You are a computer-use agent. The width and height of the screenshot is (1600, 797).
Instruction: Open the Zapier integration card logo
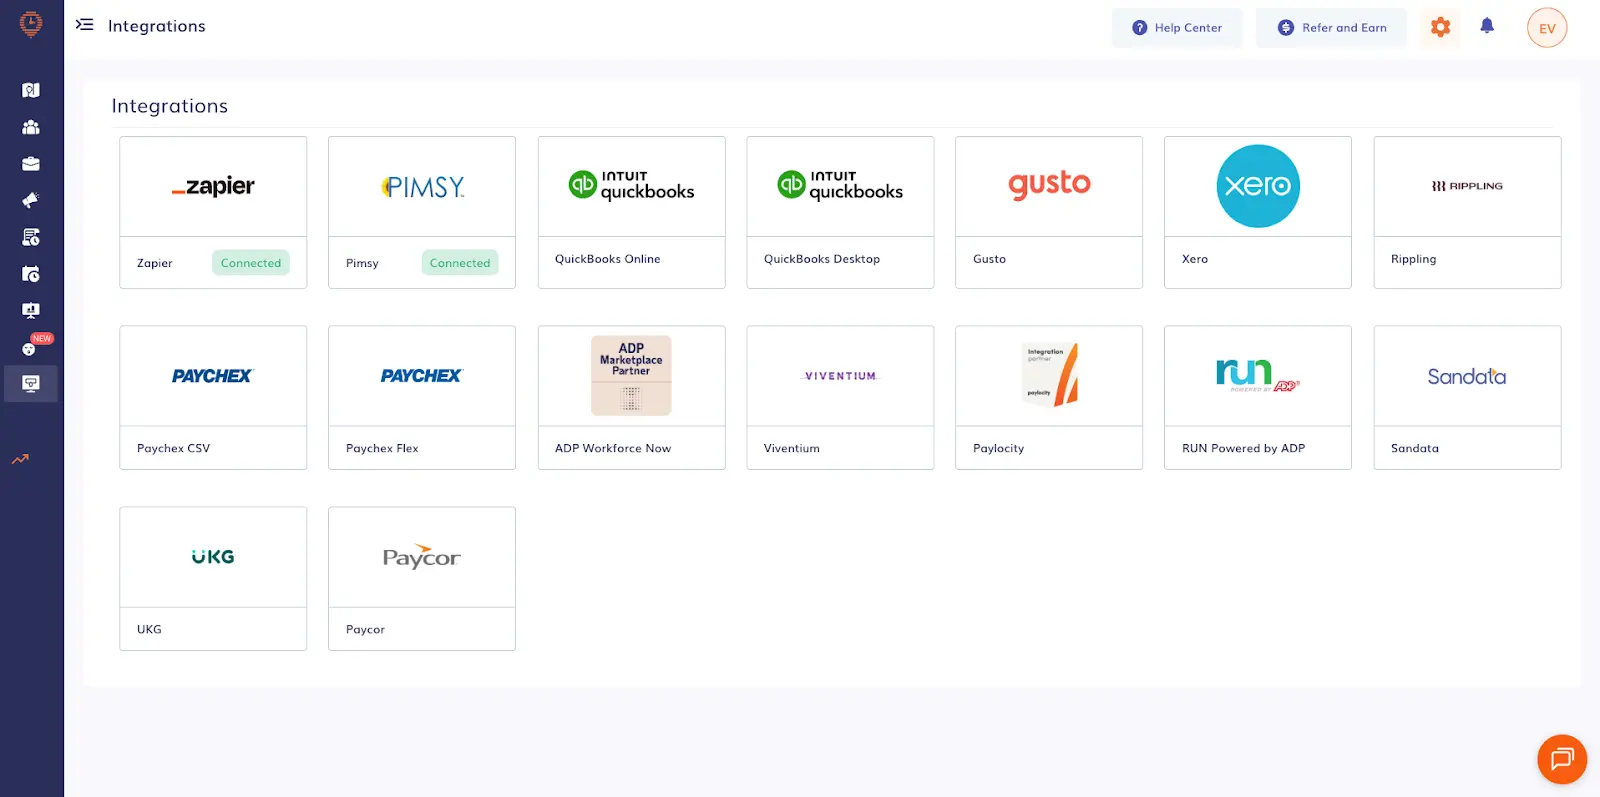213,187
